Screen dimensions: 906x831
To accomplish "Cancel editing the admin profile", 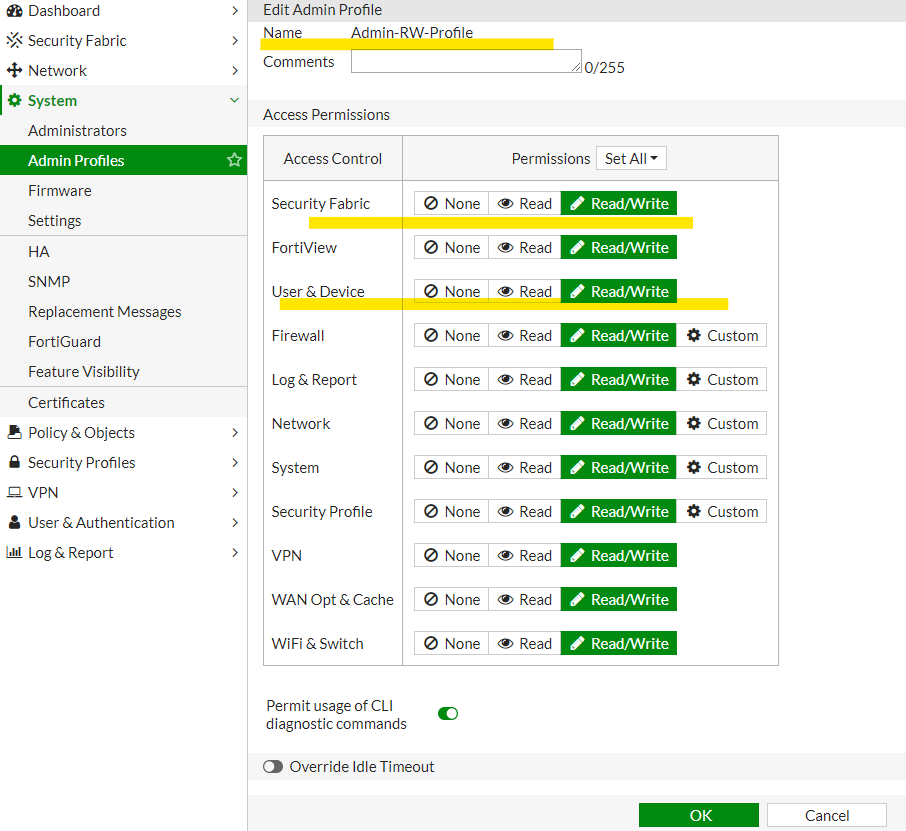I will point(826,815).
